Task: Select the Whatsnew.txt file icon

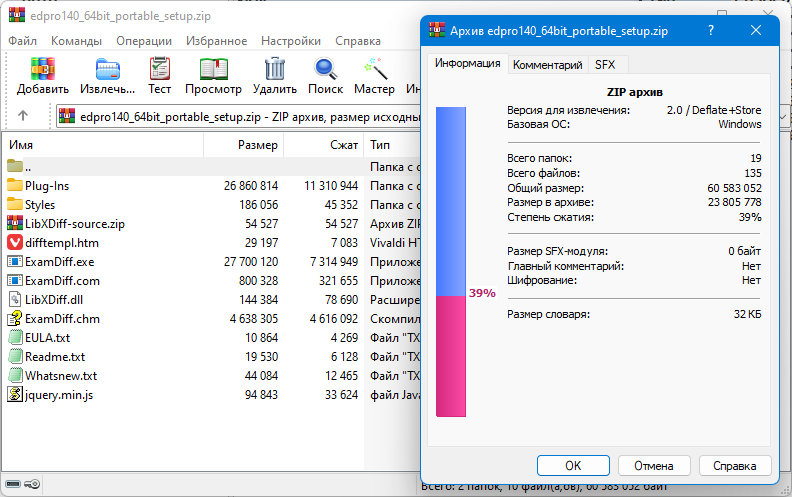Action: (x=15, y=375)
